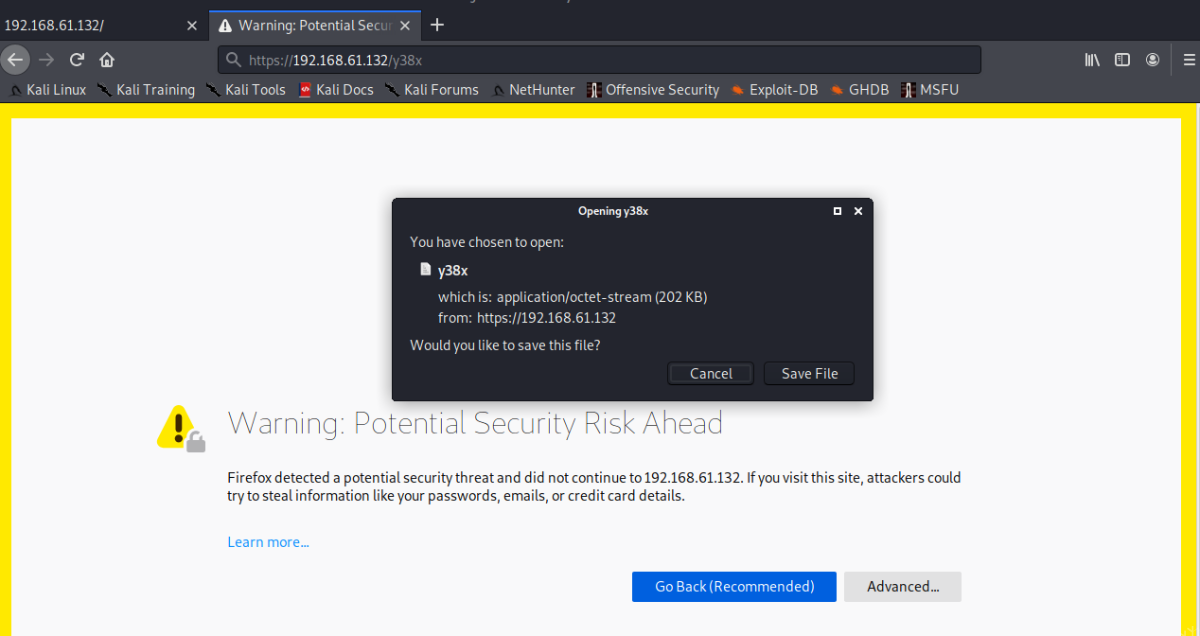
Task: Expand the Advanced options
Action: (x=902, y=587)
